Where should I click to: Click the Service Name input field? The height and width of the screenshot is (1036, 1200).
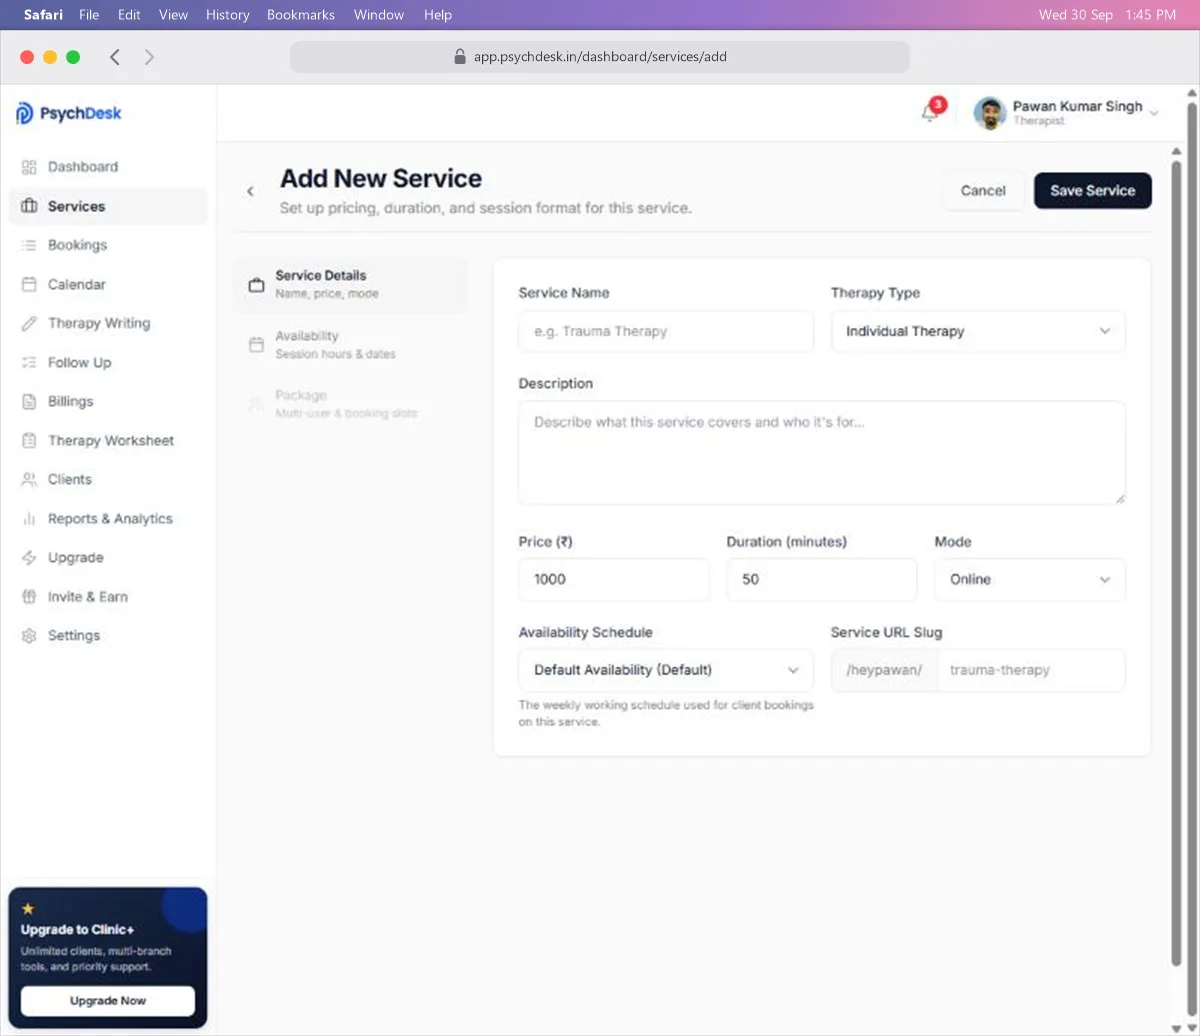click(x=666, y=331)
